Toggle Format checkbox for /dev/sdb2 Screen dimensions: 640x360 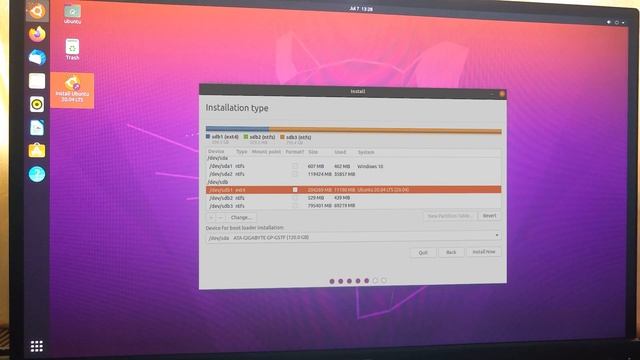[x=295, y=198]
